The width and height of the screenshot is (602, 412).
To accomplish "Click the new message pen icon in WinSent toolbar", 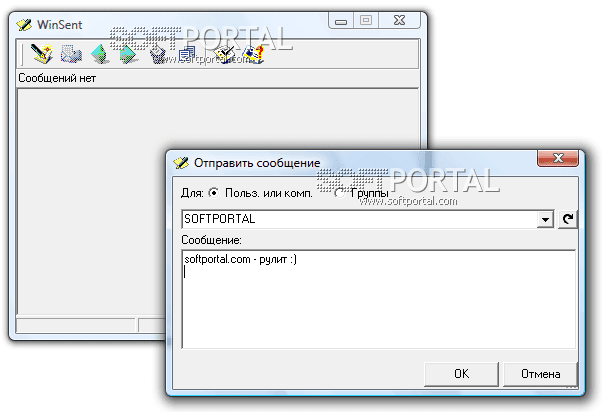I will coord(41,54).
